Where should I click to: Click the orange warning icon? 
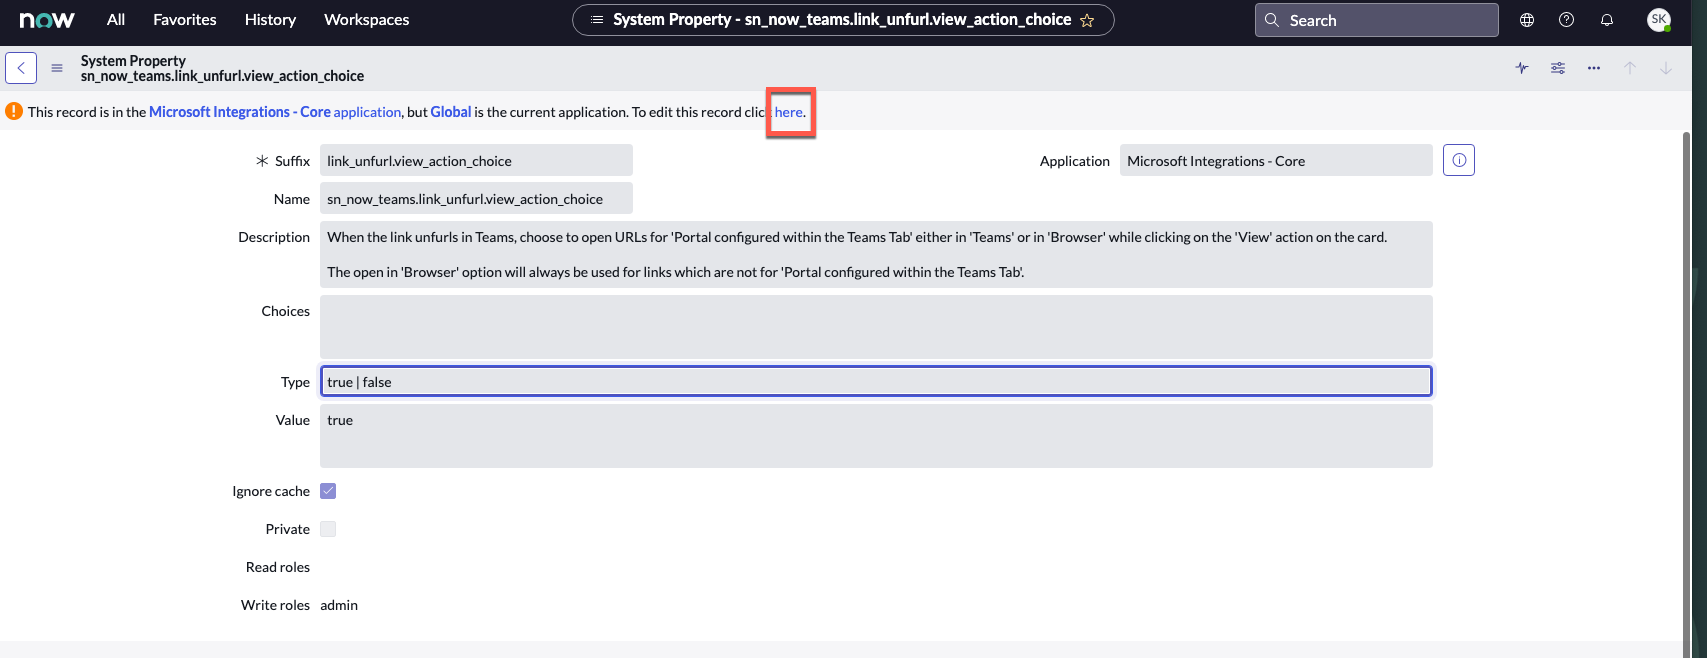(14, 111)
